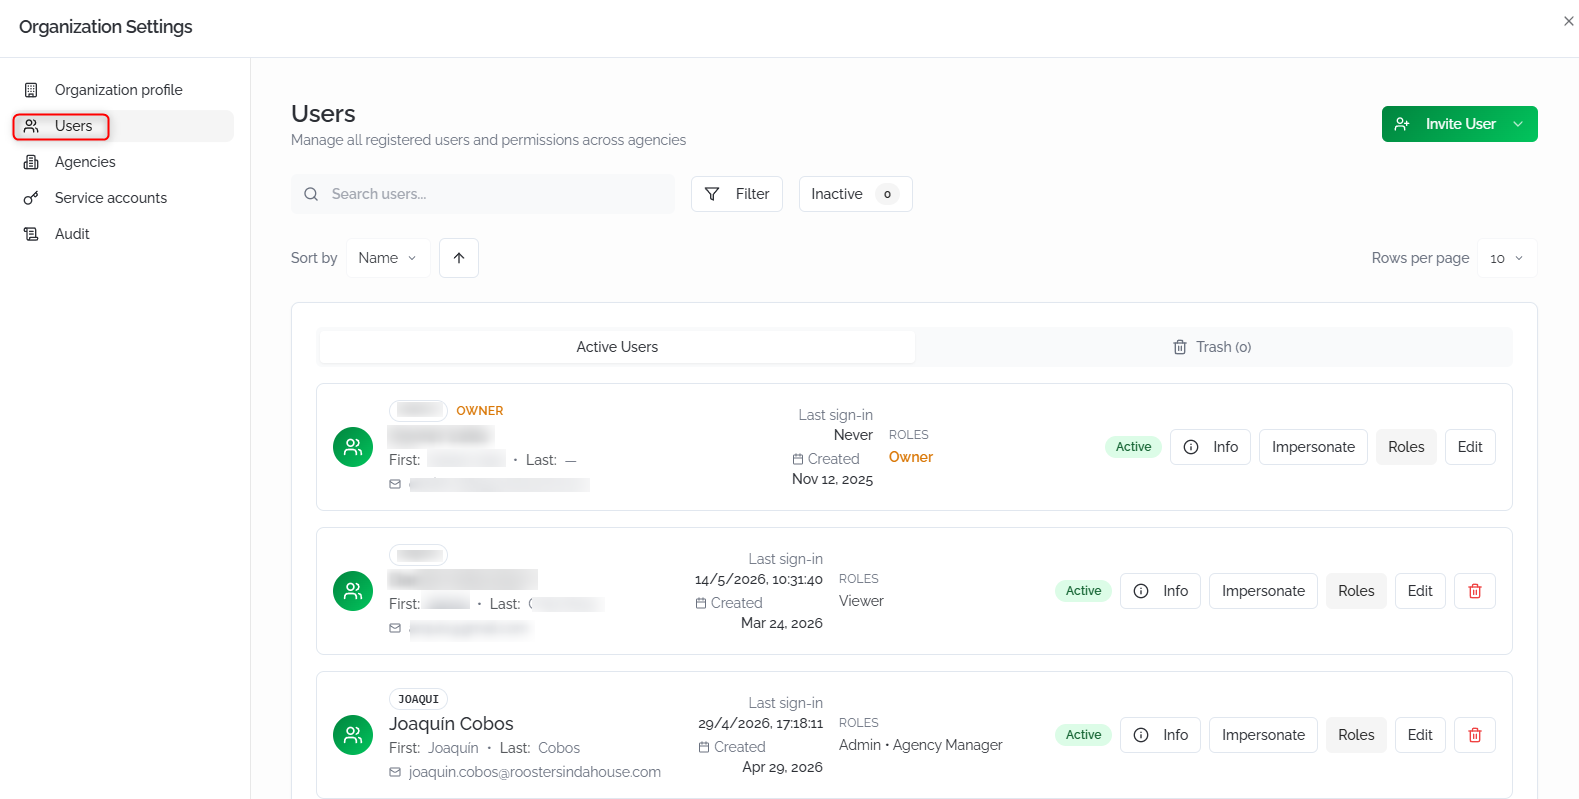Go to the Agencies section
Screen dimensions: 1579x799
point(123,162)
